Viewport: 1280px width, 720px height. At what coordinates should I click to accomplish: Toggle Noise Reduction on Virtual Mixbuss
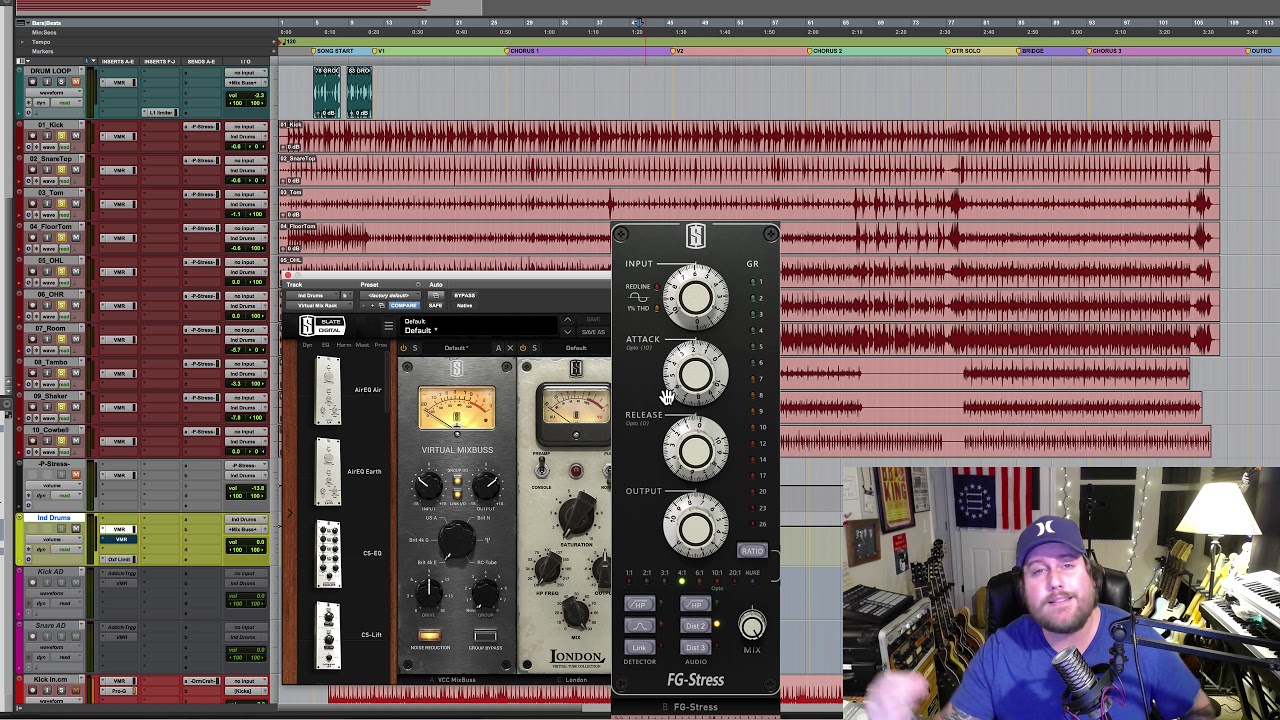coord(429,635)
